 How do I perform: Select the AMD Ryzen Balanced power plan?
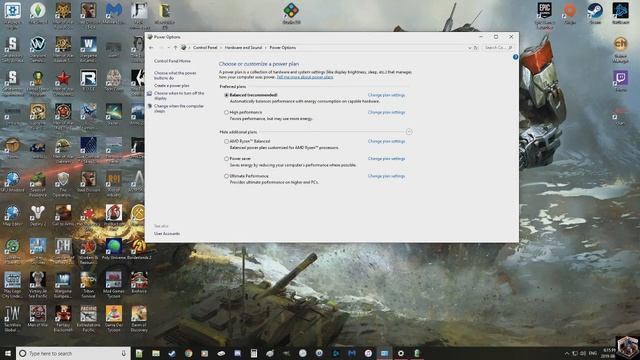[x=226, y=141]
